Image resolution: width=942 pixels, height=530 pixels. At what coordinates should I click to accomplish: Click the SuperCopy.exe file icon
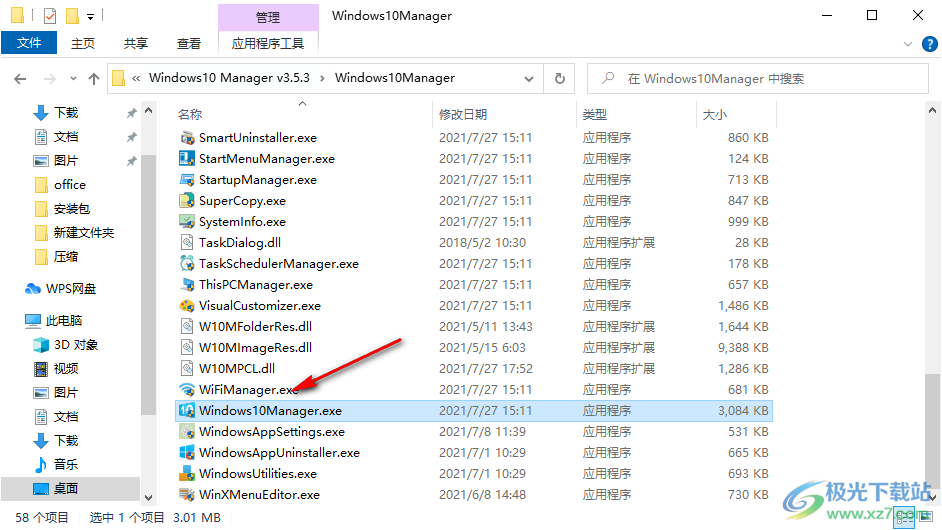point(187,201)
